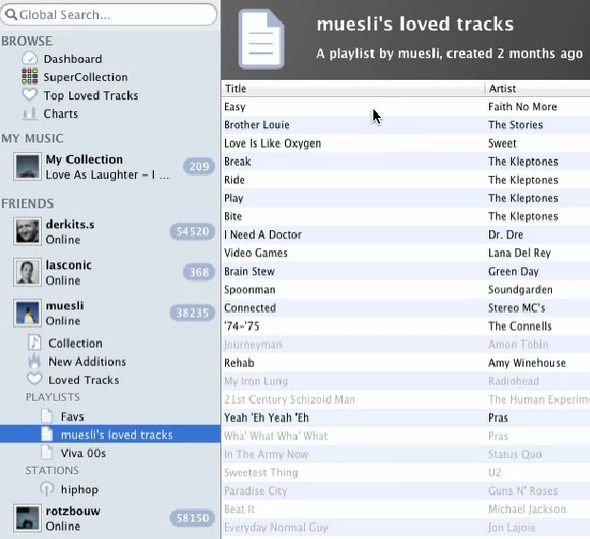Select the track Break
Image resolution: width=590 pixels, height=539 pixels.
pyautogui.click(x=237, y=161)
